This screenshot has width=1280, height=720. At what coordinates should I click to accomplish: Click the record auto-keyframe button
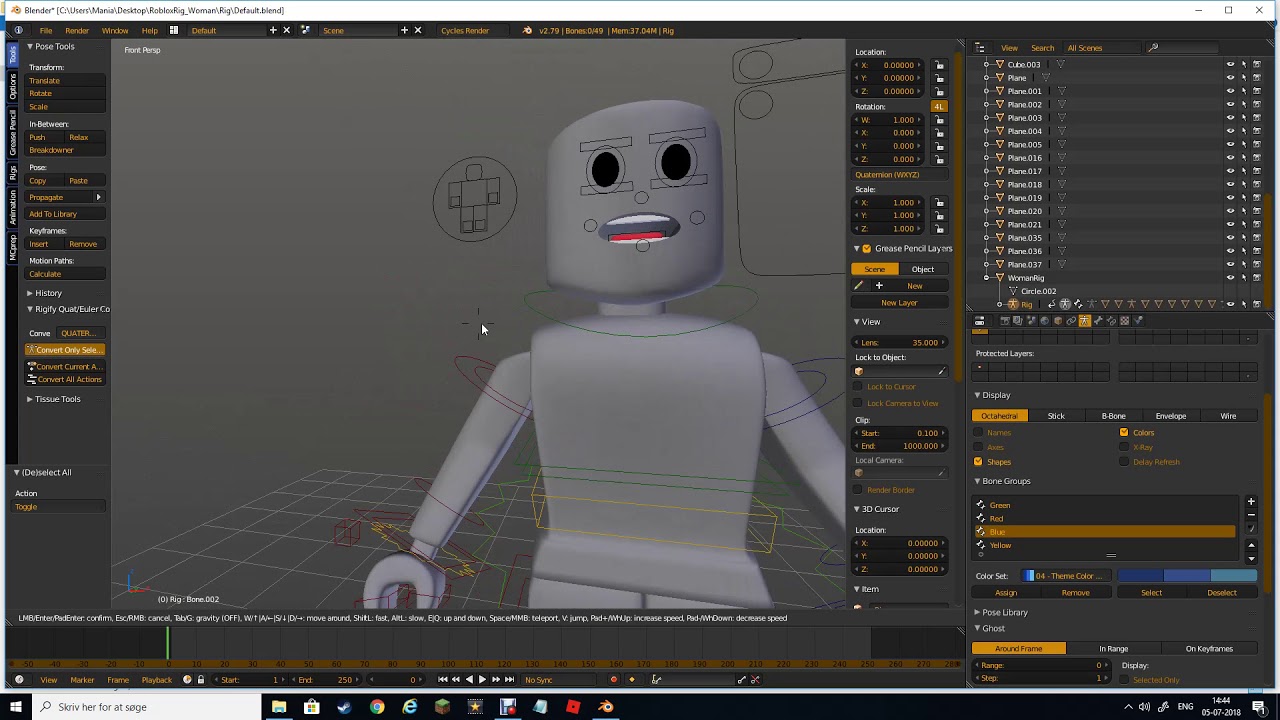point(613,680)
